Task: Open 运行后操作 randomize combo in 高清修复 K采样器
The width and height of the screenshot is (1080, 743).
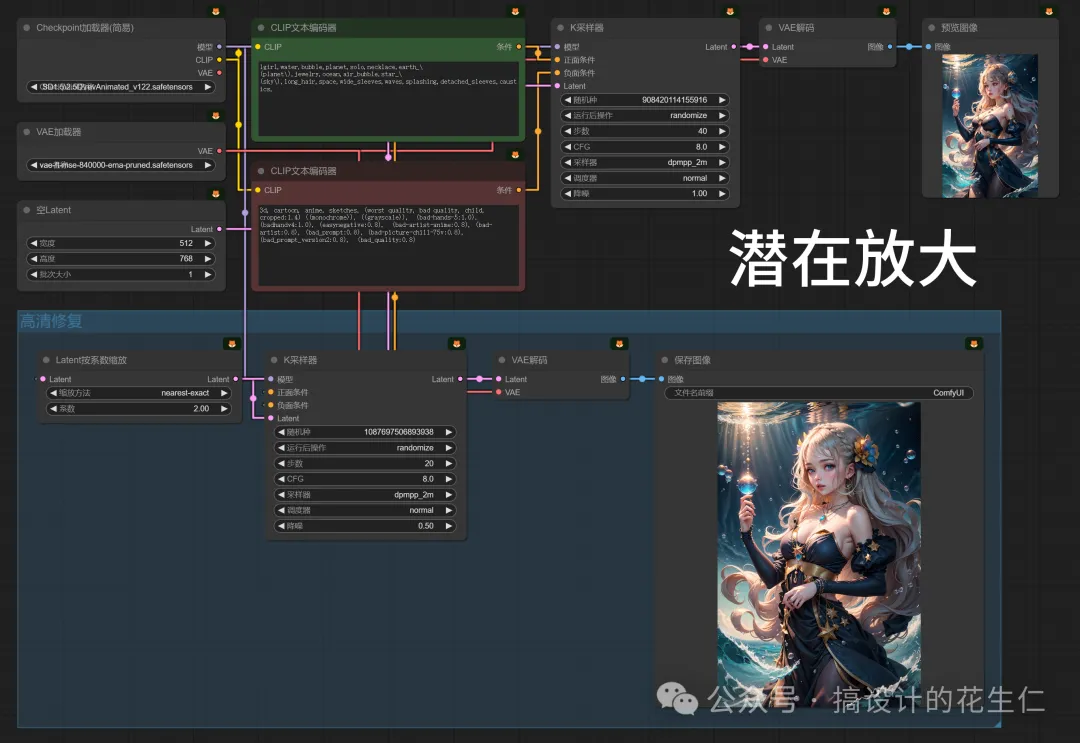Action: (365, 448)
